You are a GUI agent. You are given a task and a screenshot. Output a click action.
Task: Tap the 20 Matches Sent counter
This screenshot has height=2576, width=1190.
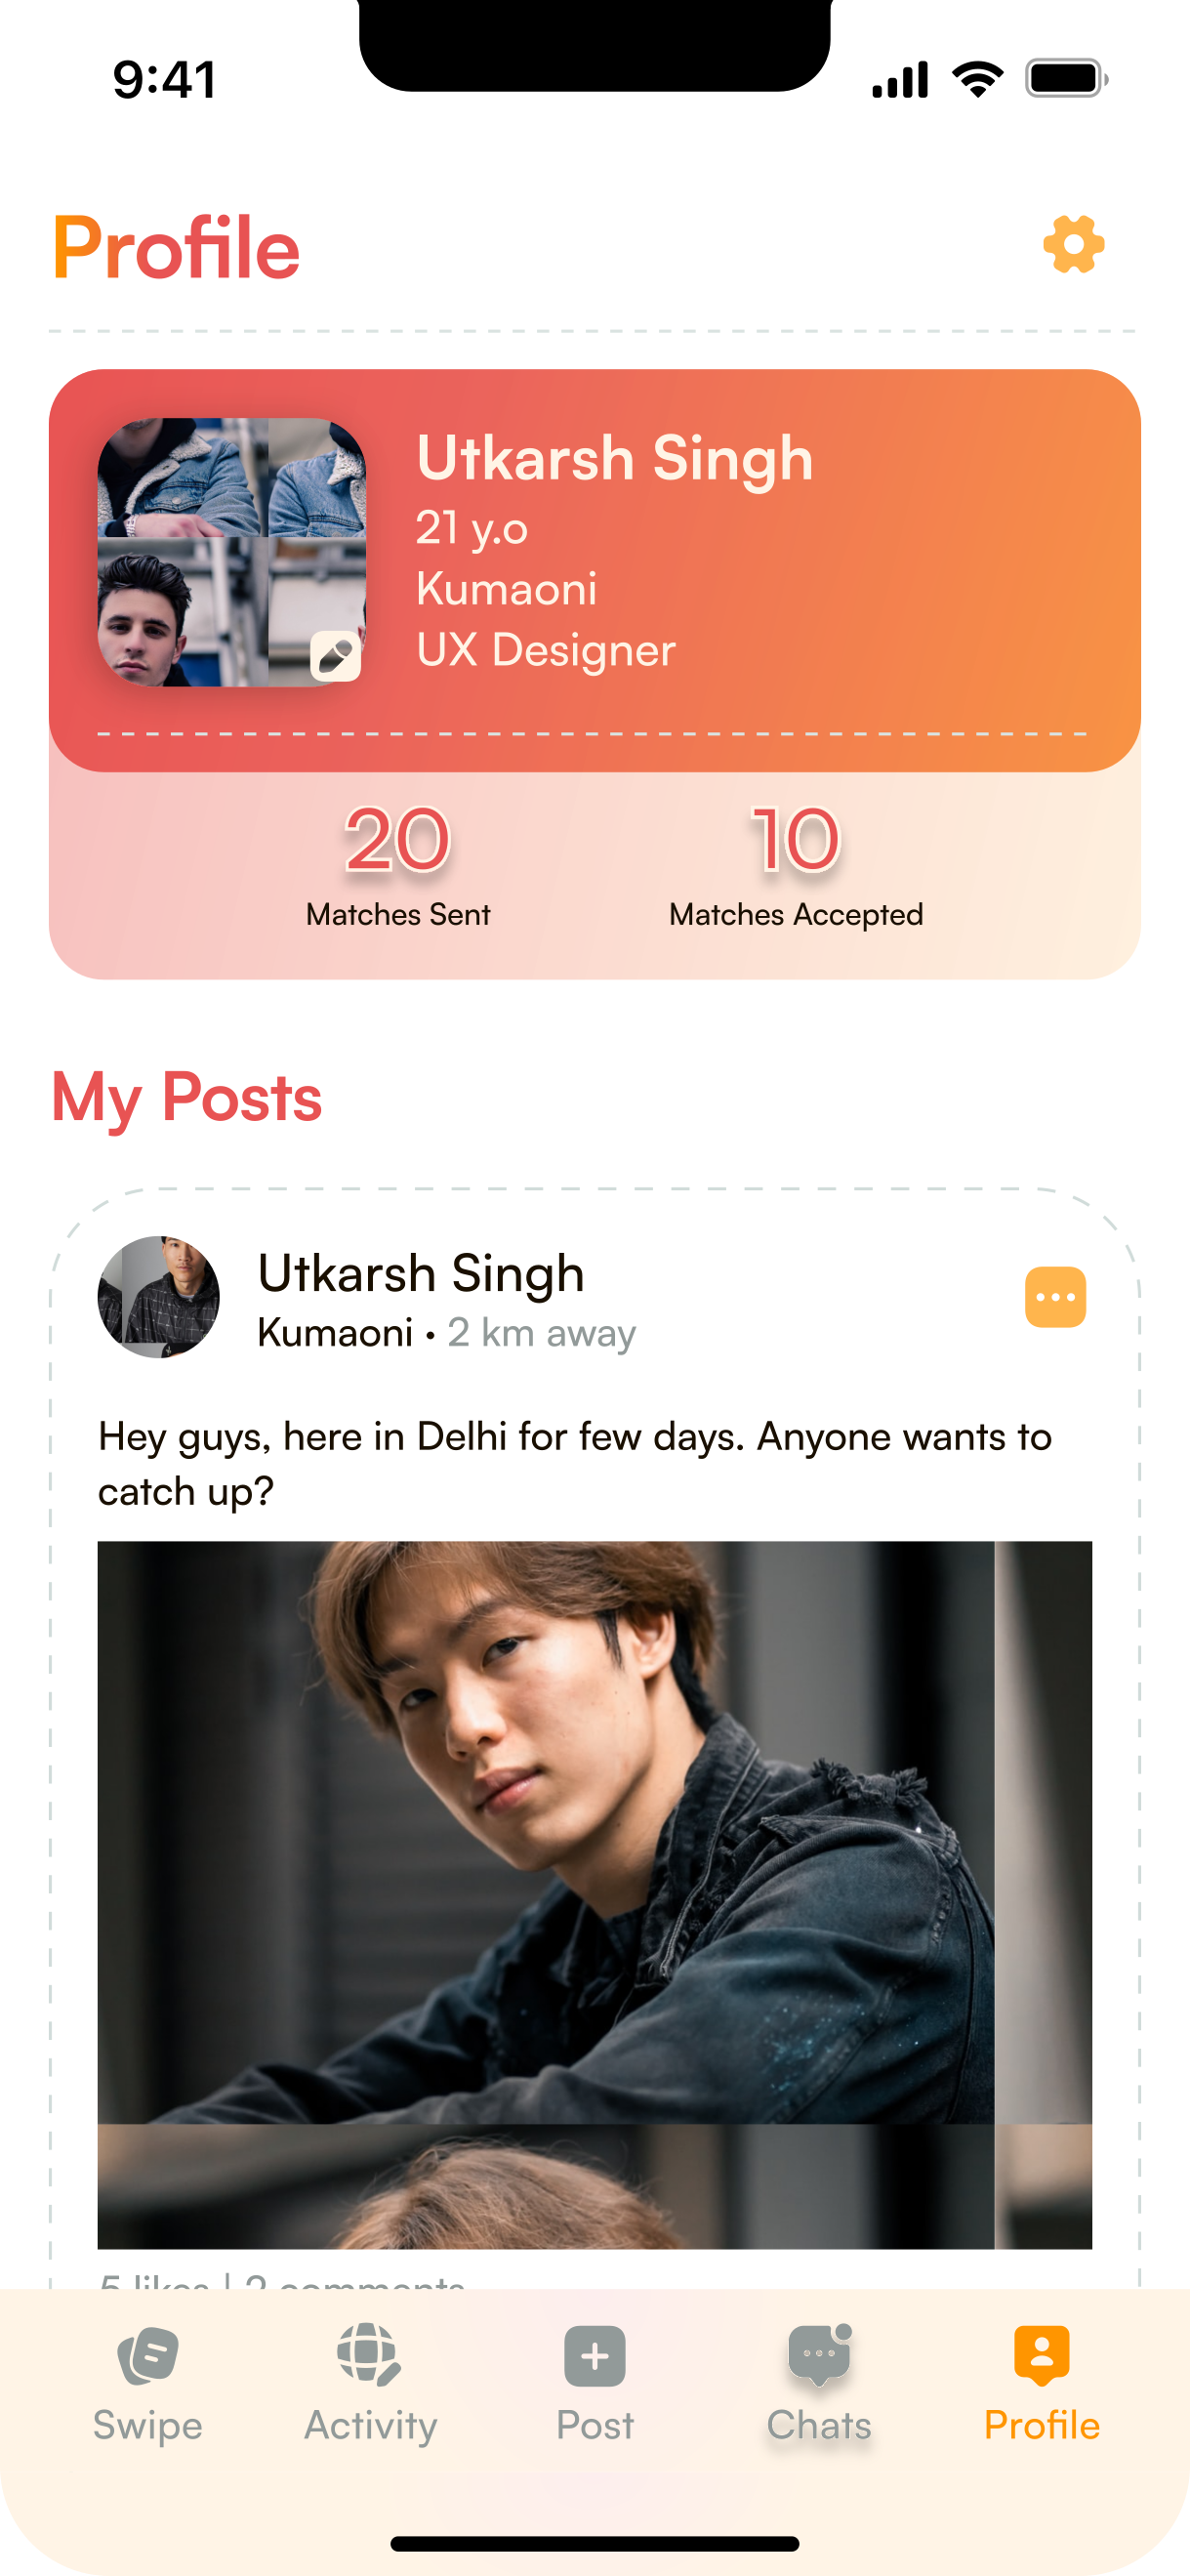click(398, 866)
